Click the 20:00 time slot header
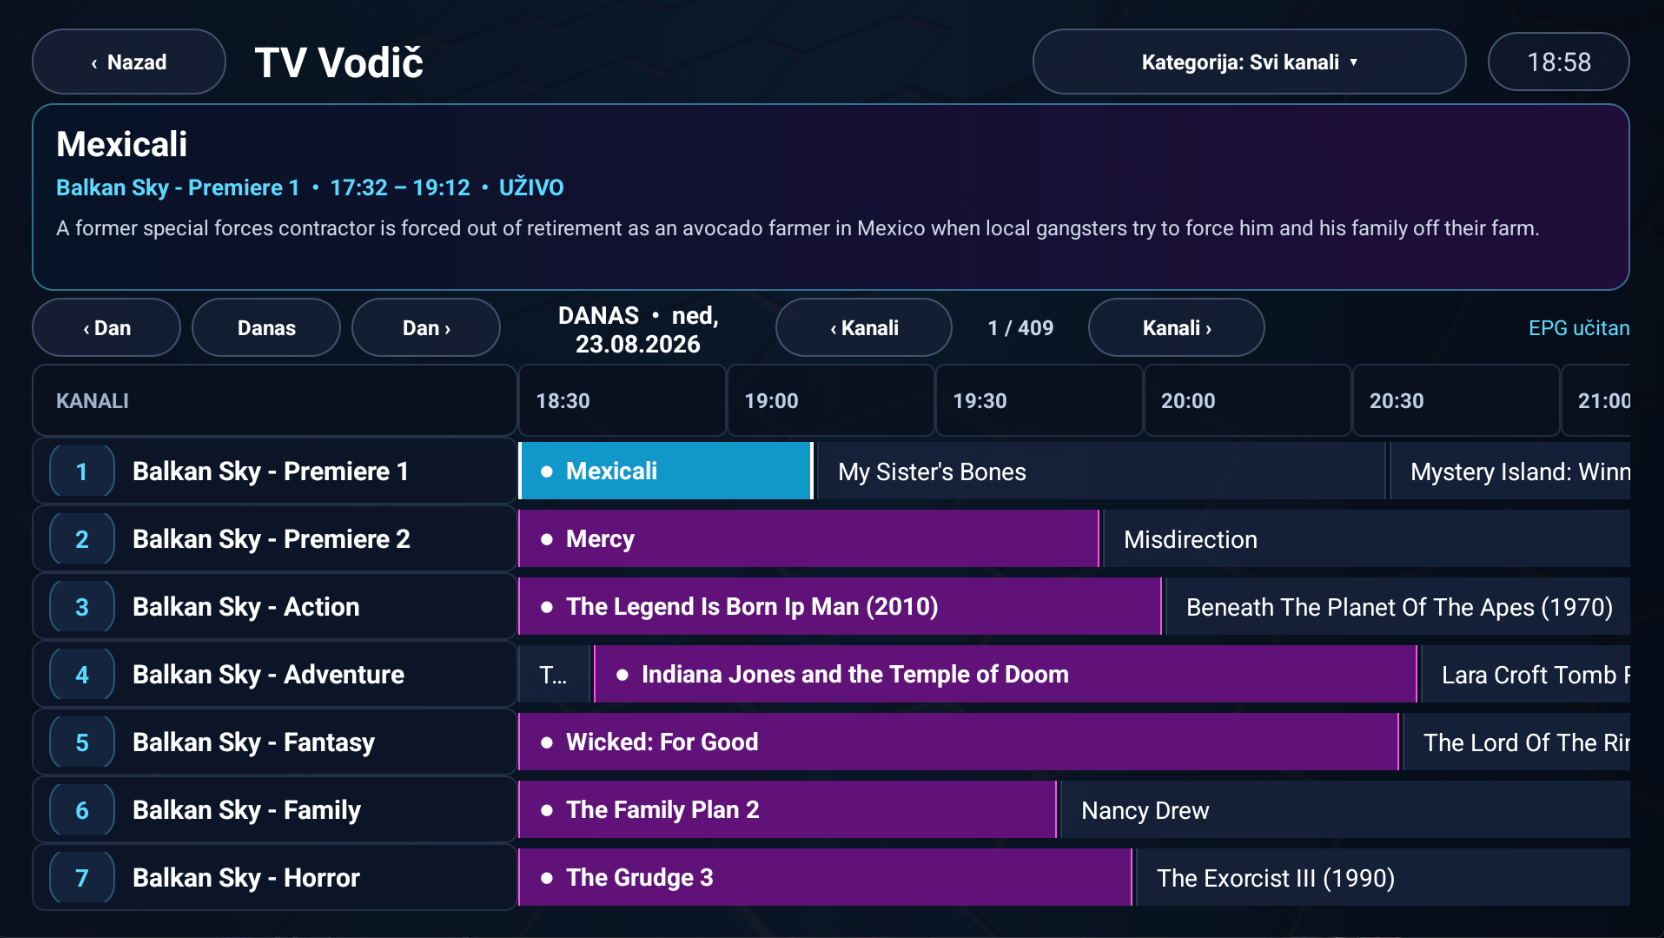Image resolution: width=1664 pixels, height=938 pixels. point(1248,401)
